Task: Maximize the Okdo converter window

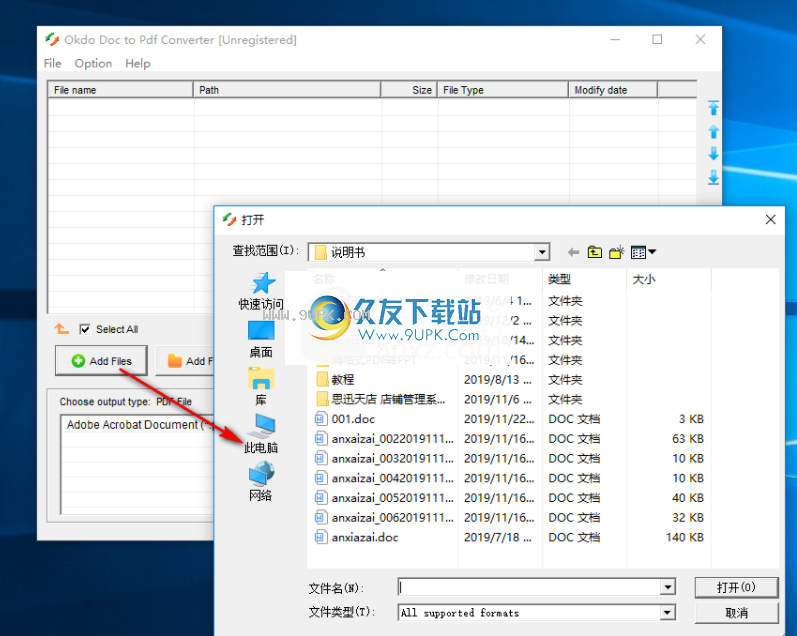Action: 657,39
